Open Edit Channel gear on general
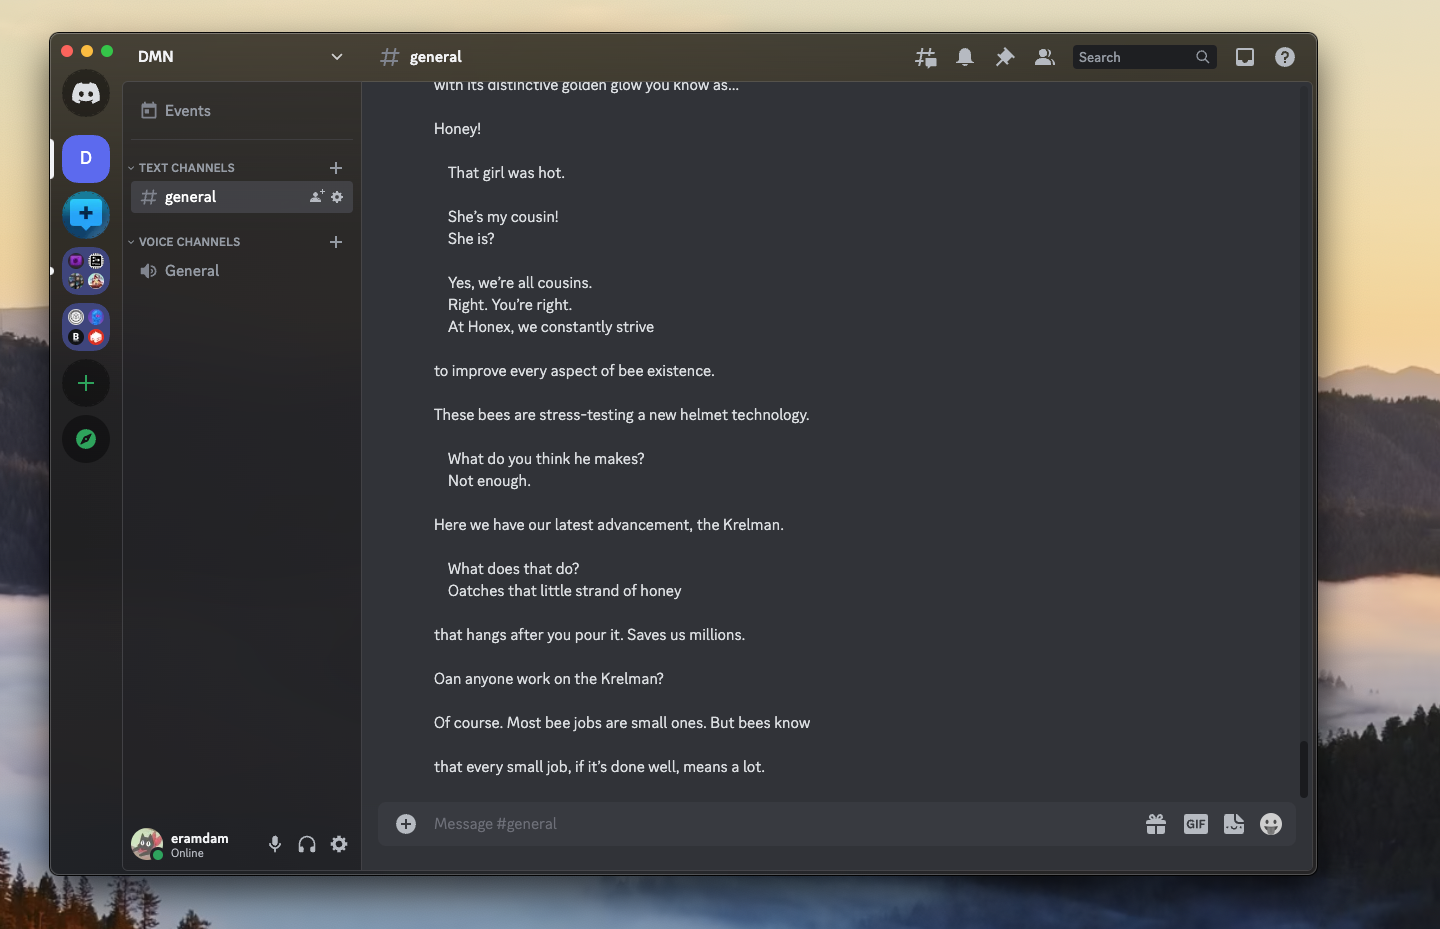This screenshot has width=1440, height=929. (x=337, y=197)
